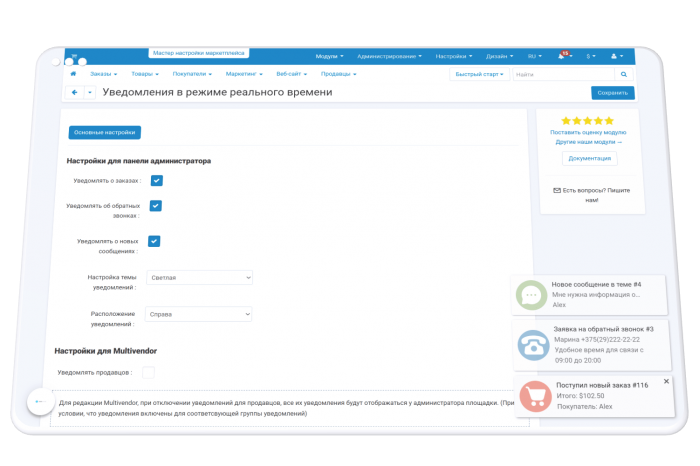Viewport: 700px width, 466px height.
Task: Open the 'Администрирование' menu
Action: (389, 56)
